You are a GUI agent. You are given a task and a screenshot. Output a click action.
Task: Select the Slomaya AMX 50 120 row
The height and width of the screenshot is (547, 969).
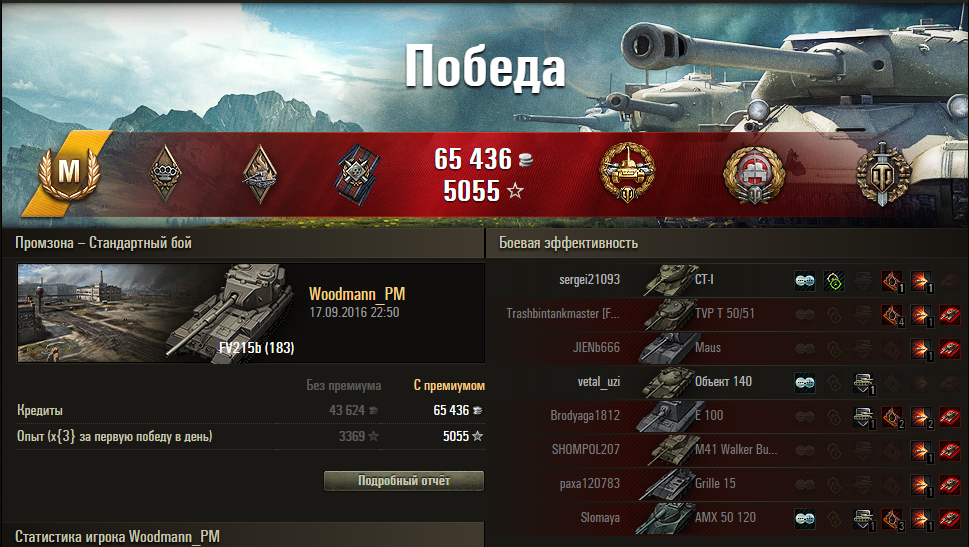[727, 518]
